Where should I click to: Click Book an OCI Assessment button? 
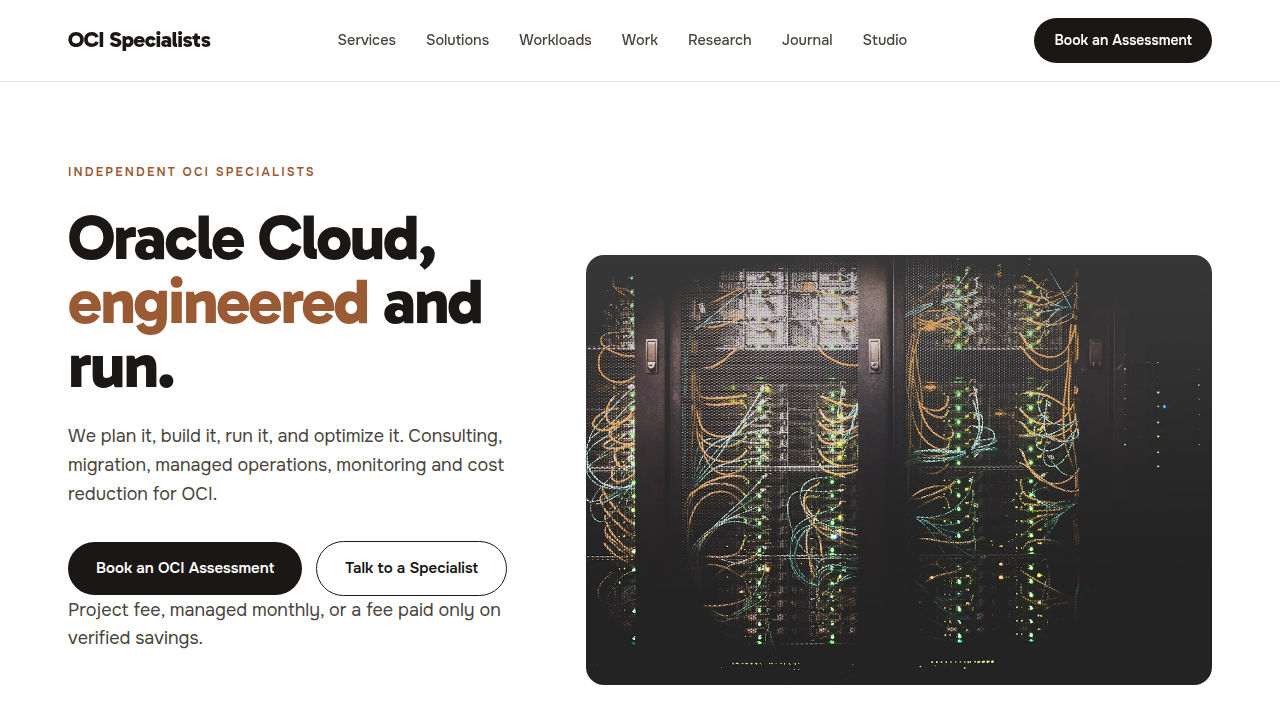(185, 568)
